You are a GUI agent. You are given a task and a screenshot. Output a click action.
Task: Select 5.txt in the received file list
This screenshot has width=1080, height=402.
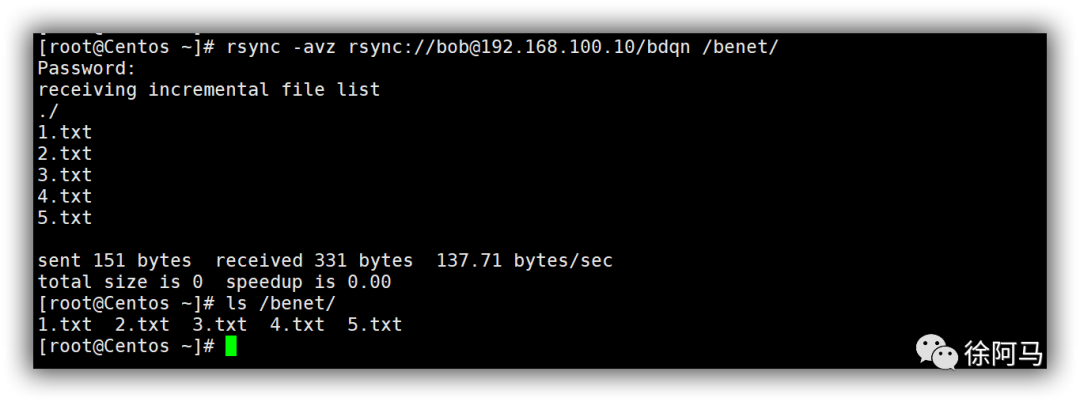65,218
